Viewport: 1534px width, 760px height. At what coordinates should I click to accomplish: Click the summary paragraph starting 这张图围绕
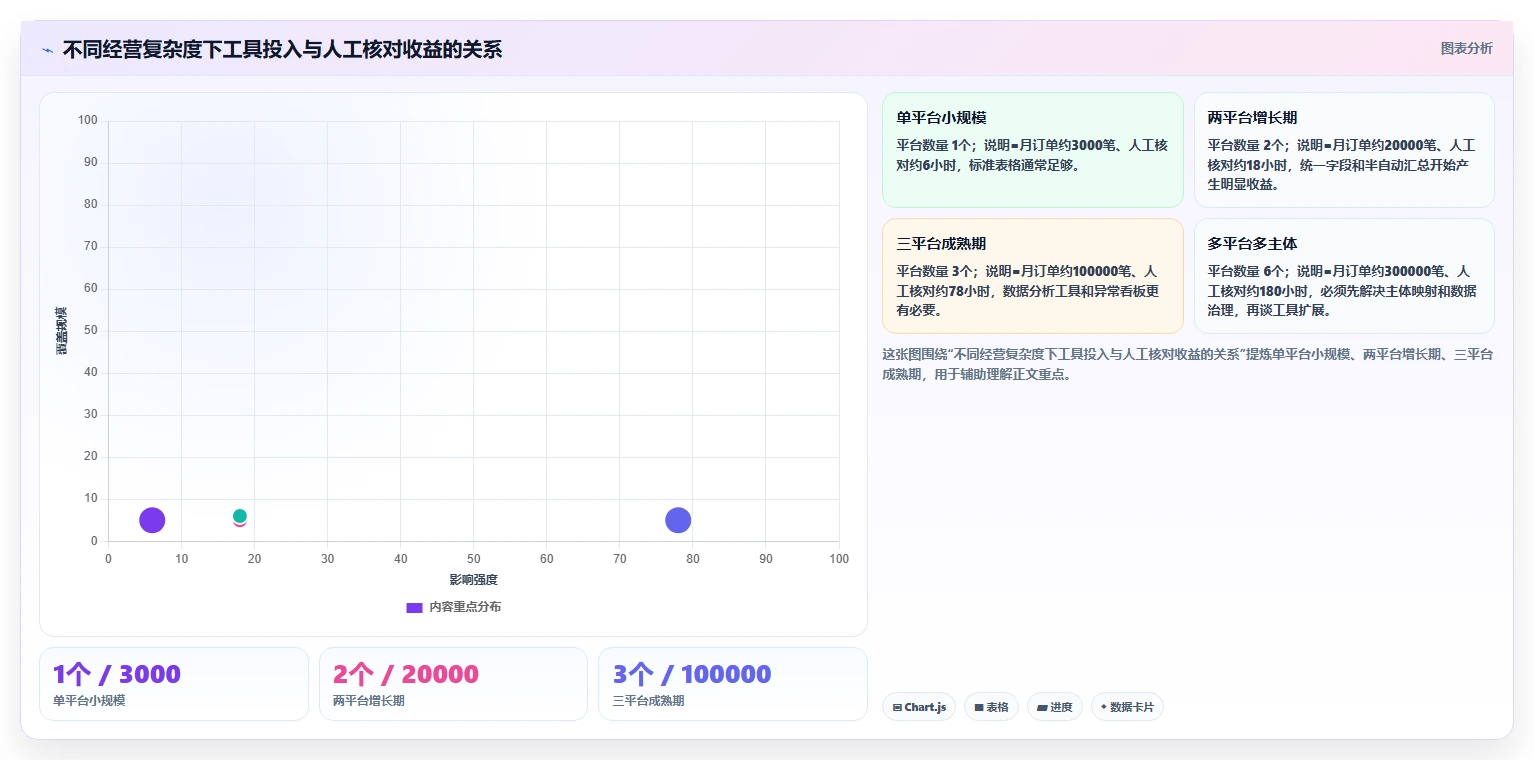point(1188,365)
